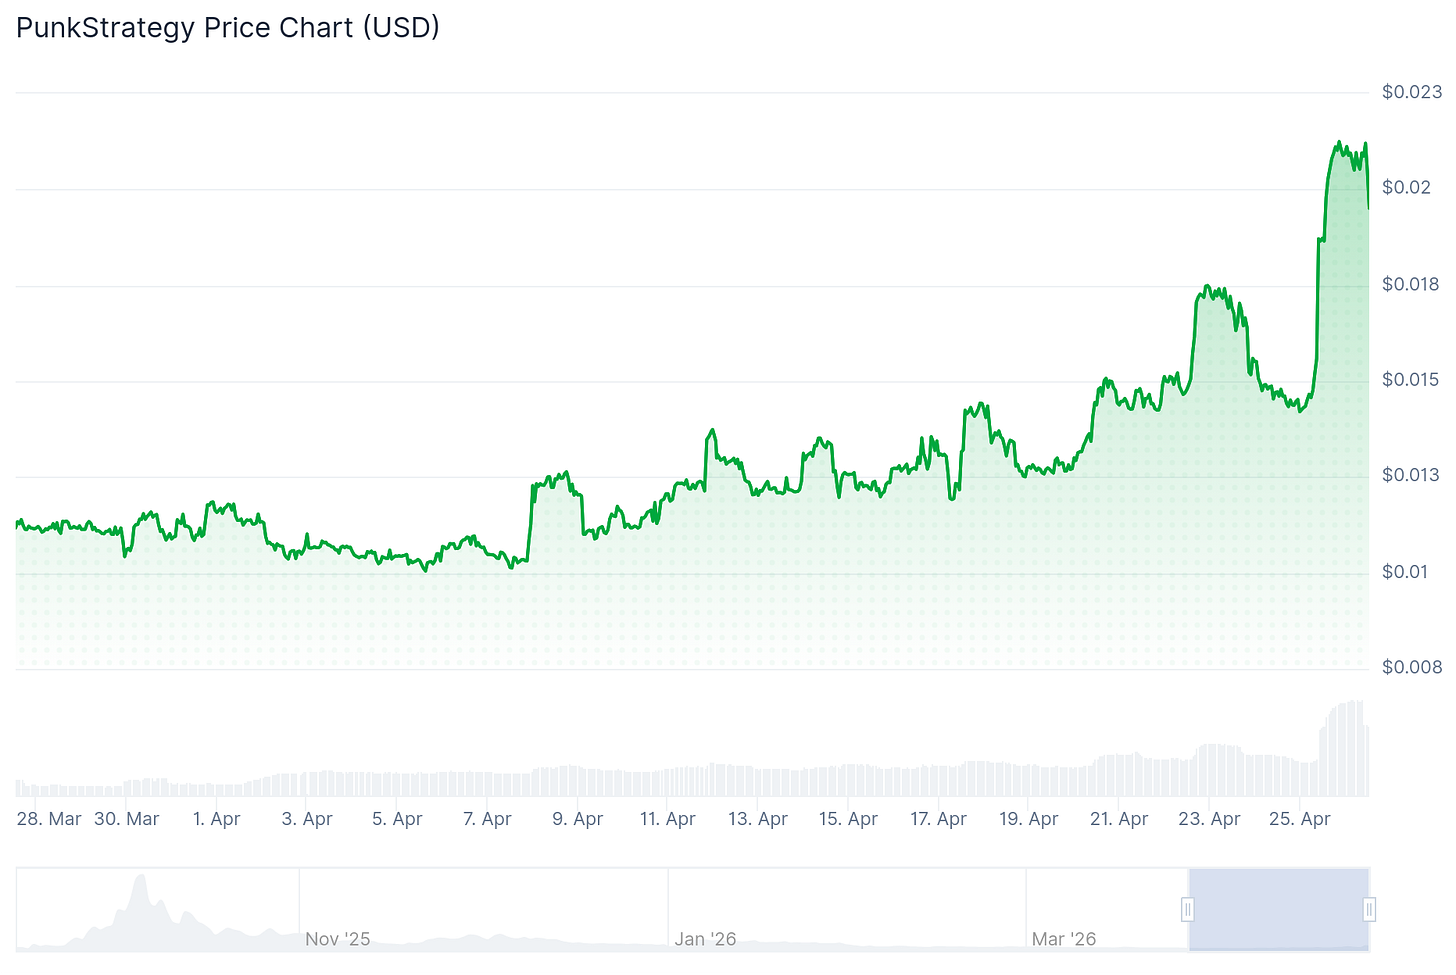The image size is (1456, 975).
Task: Click the Mar '26 navigator label
Action: [1064, 939]
